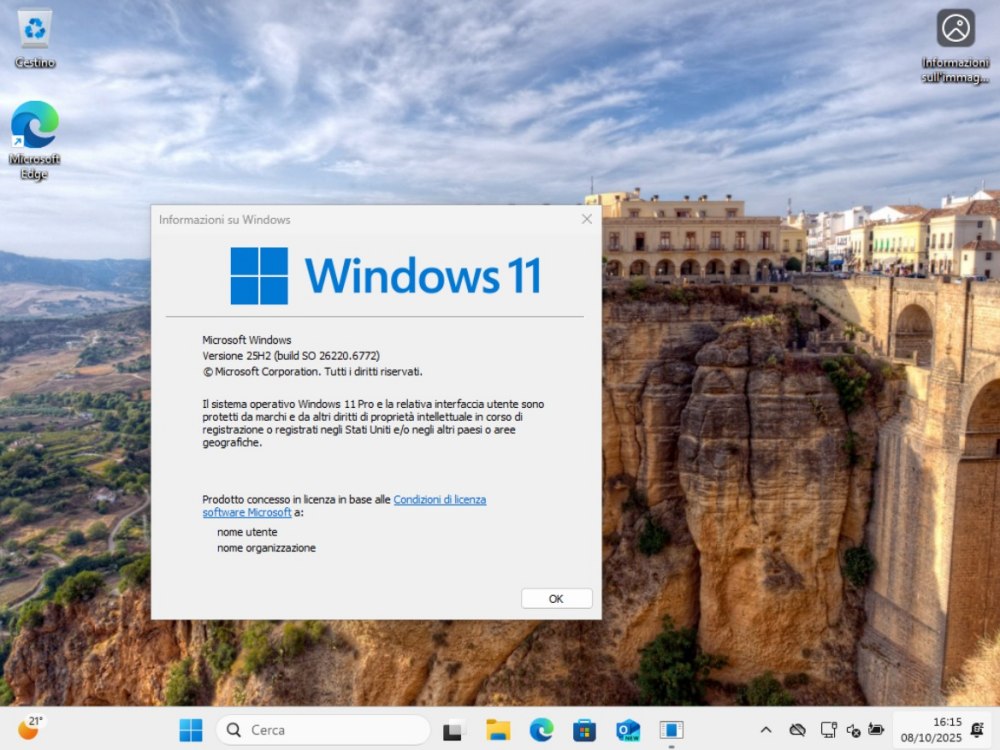
Task: Open Task View from the taskbar
Action: pos(454,729)
